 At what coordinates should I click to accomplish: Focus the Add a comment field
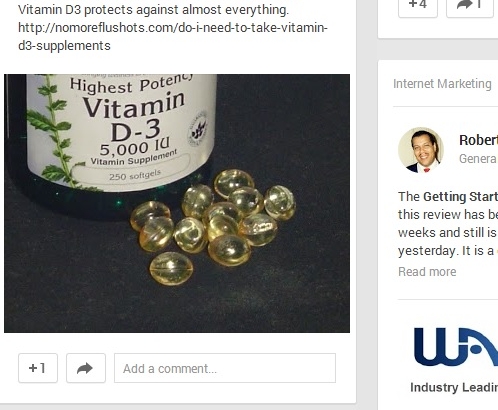pos(225,368)
